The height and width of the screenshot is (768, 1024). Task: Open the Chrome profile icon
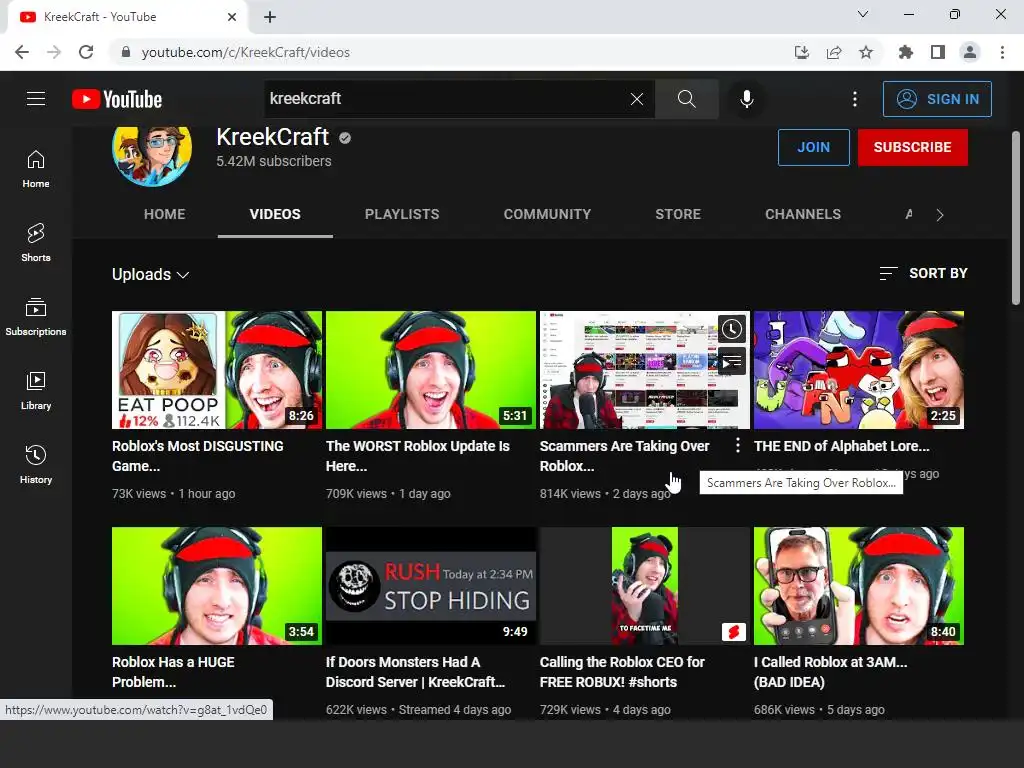970,52
